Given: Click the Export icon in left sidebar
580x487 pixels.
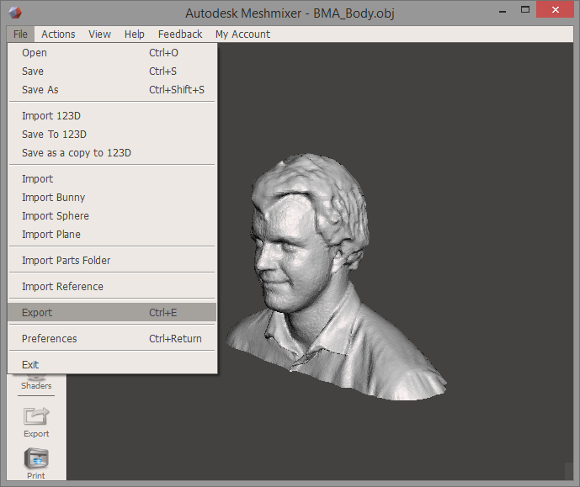Looking at the screenshot, I should pyautogui.click(x=36, y=416).
